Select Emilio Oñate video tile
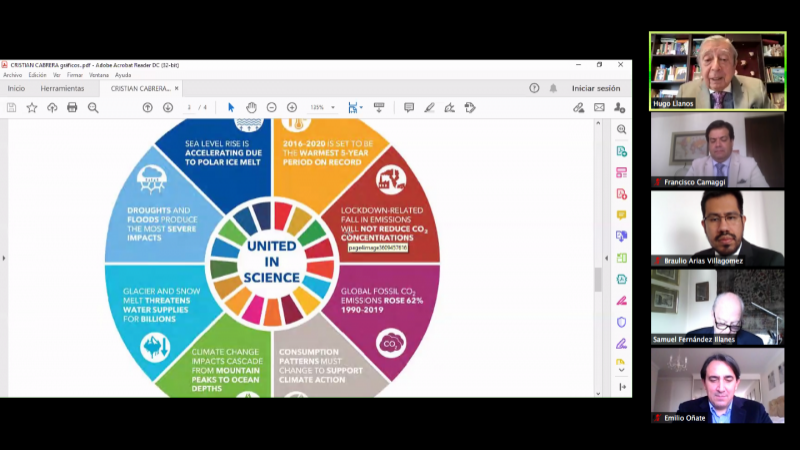This screenshot has width=800, height=450. 717,386
